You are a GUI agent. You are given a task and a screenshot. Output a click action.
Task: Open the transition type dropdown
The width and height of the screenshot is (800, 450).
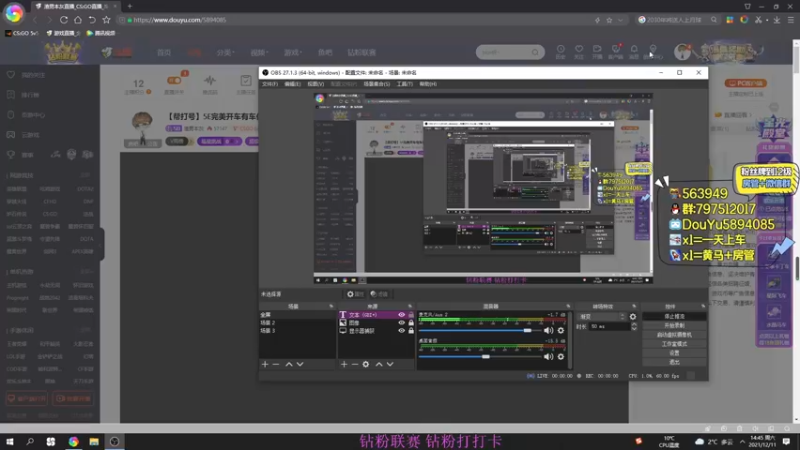[602, 317]
